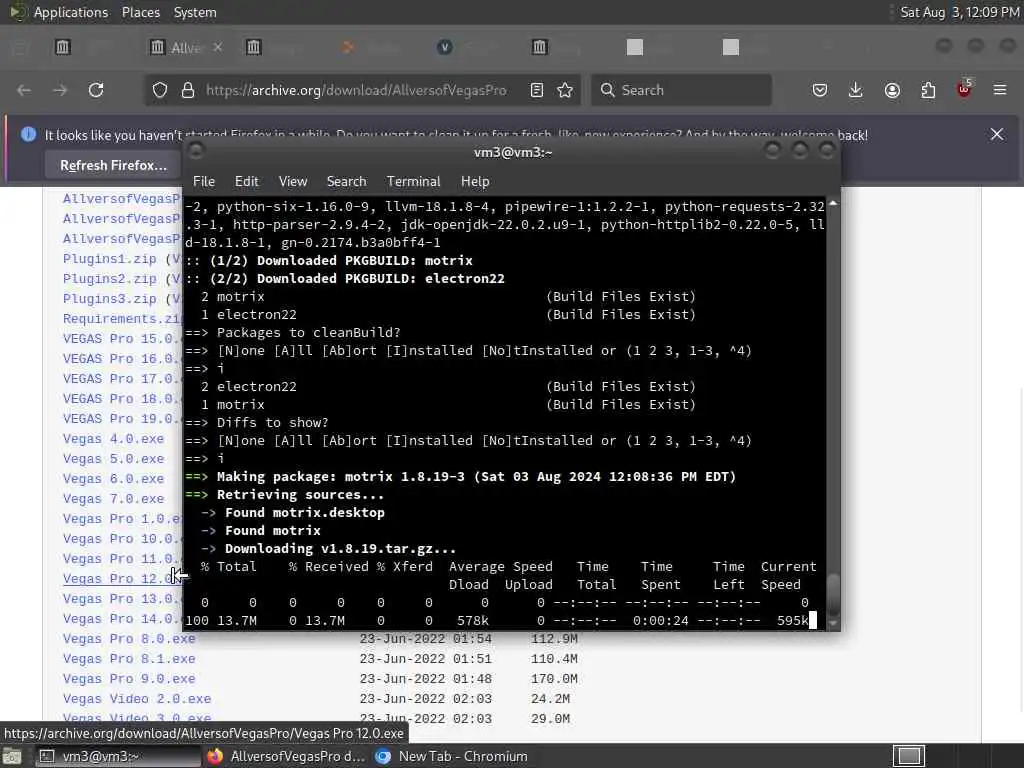Viewport: 1024px width, 768px height.
Task: Open the terminal View menu
Action: pos(293,182)
